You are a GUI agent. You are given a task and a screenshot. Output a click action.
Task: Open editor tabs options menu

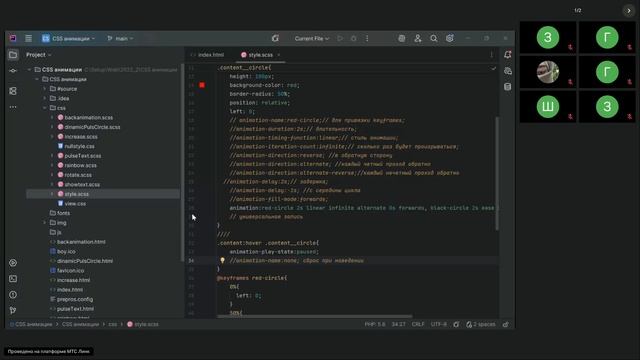coord(491,55)
